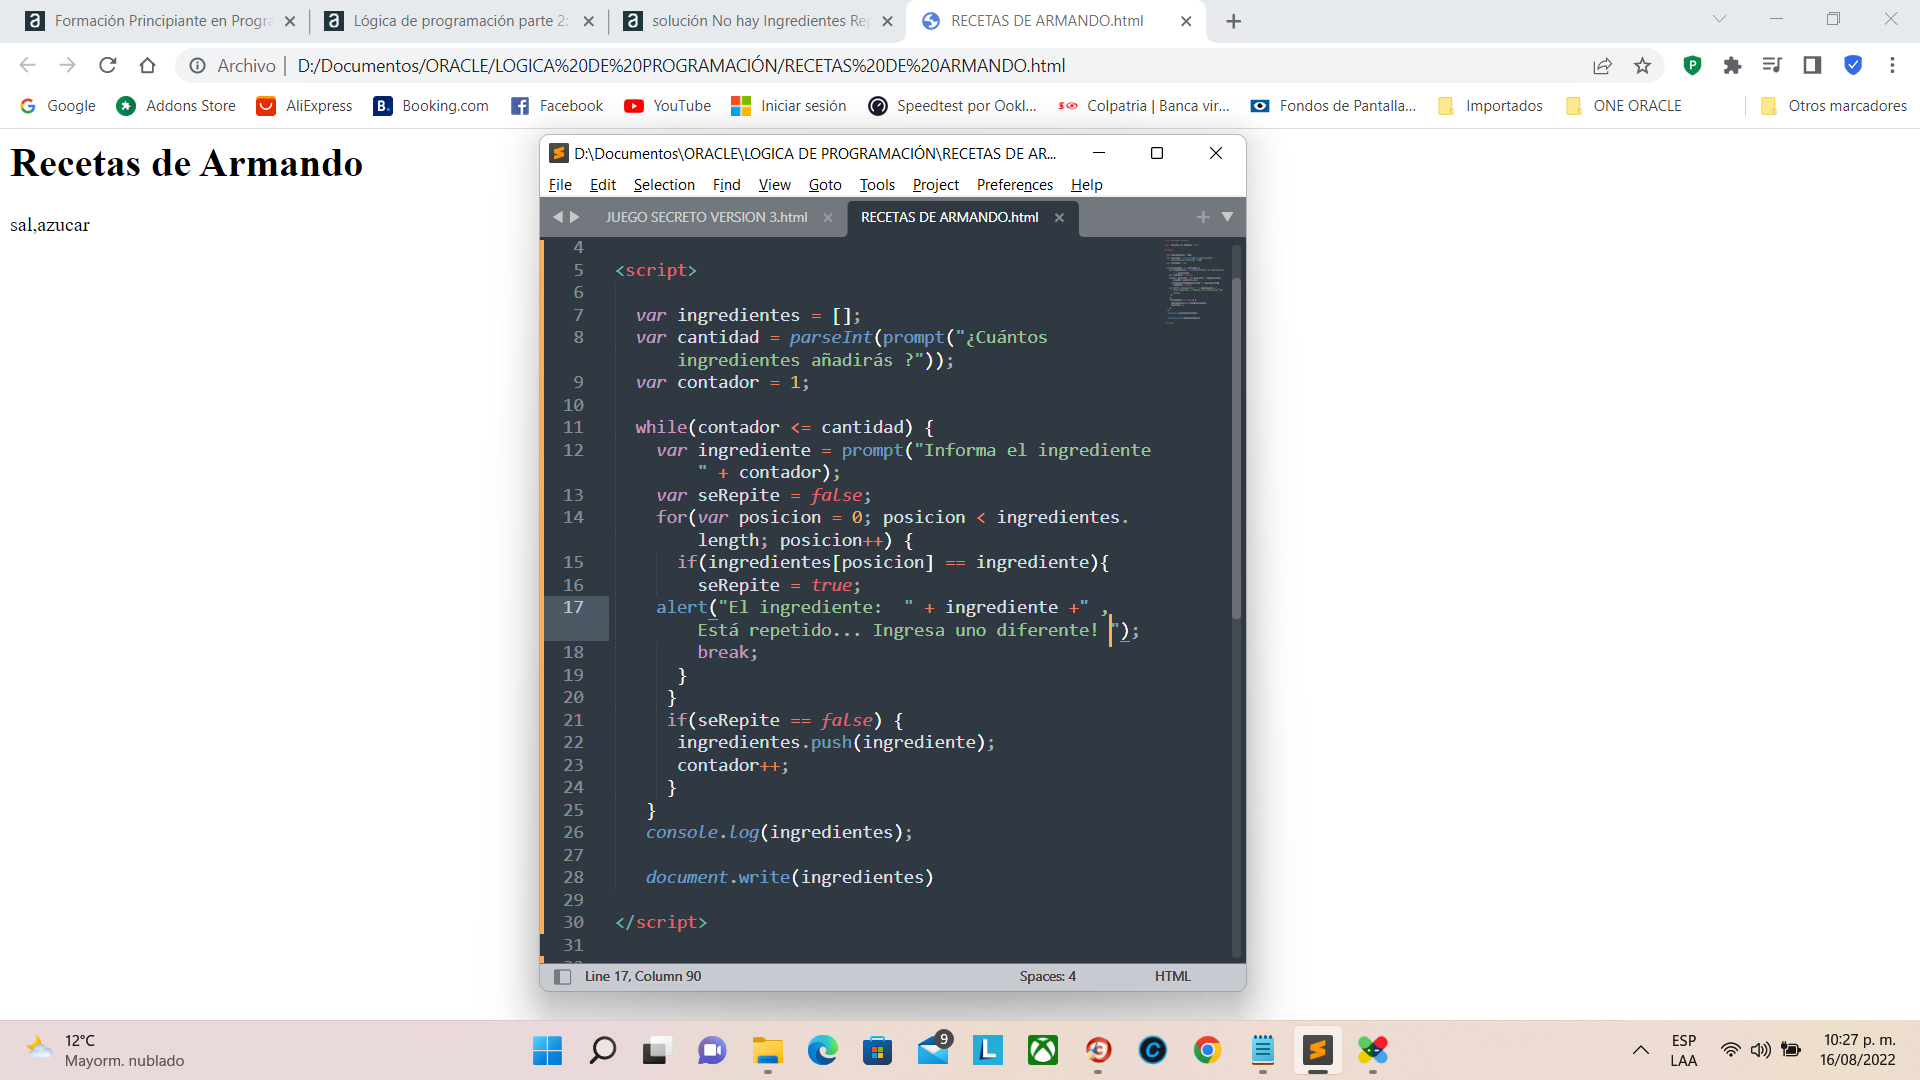Viewport: 1920px width, 1080px height.
Task: Open Preferences menu in Sublime Text
Action: tap(1015, 185)
